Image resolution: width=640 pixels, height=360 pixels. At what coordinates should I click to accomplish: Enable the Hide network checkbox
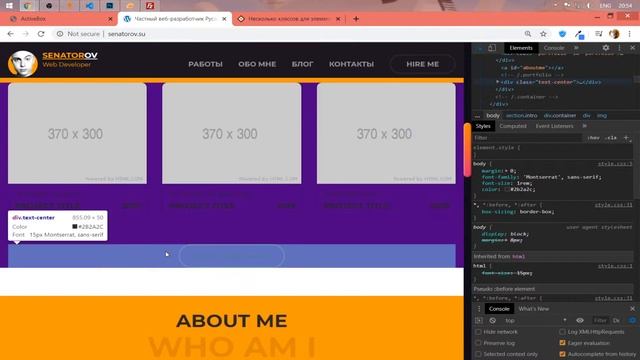tap(478, 332)
